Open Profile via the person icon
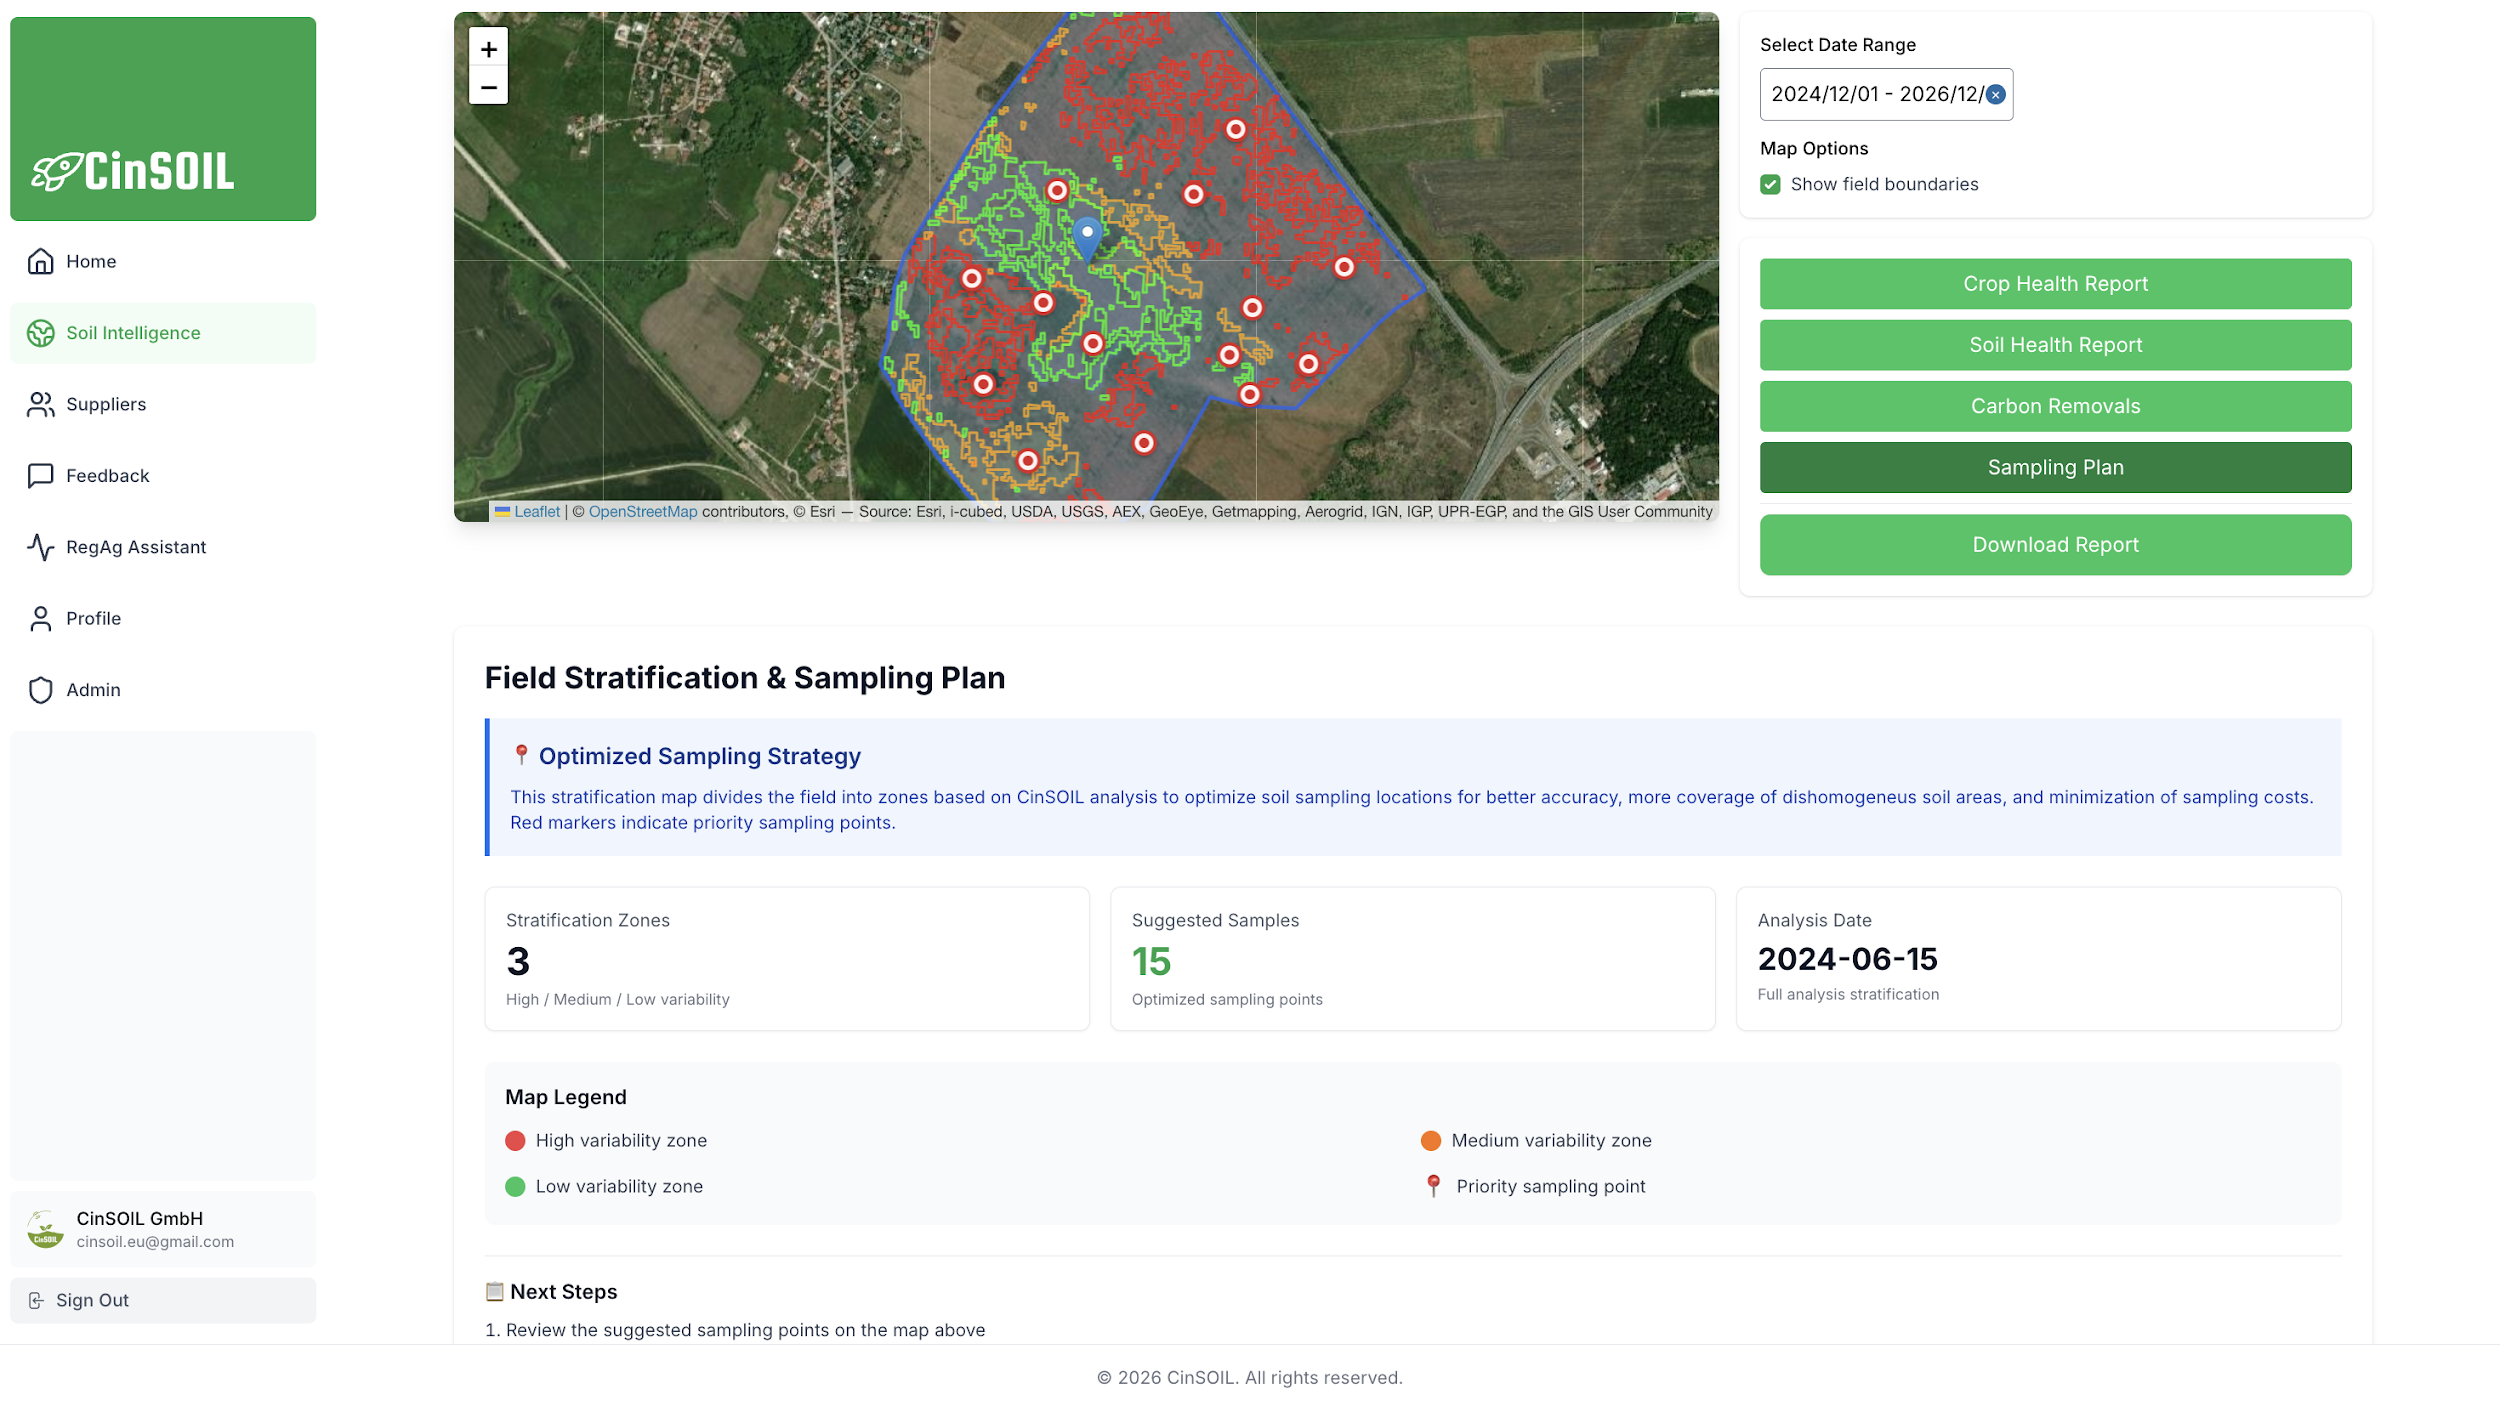 pos(40,619)
